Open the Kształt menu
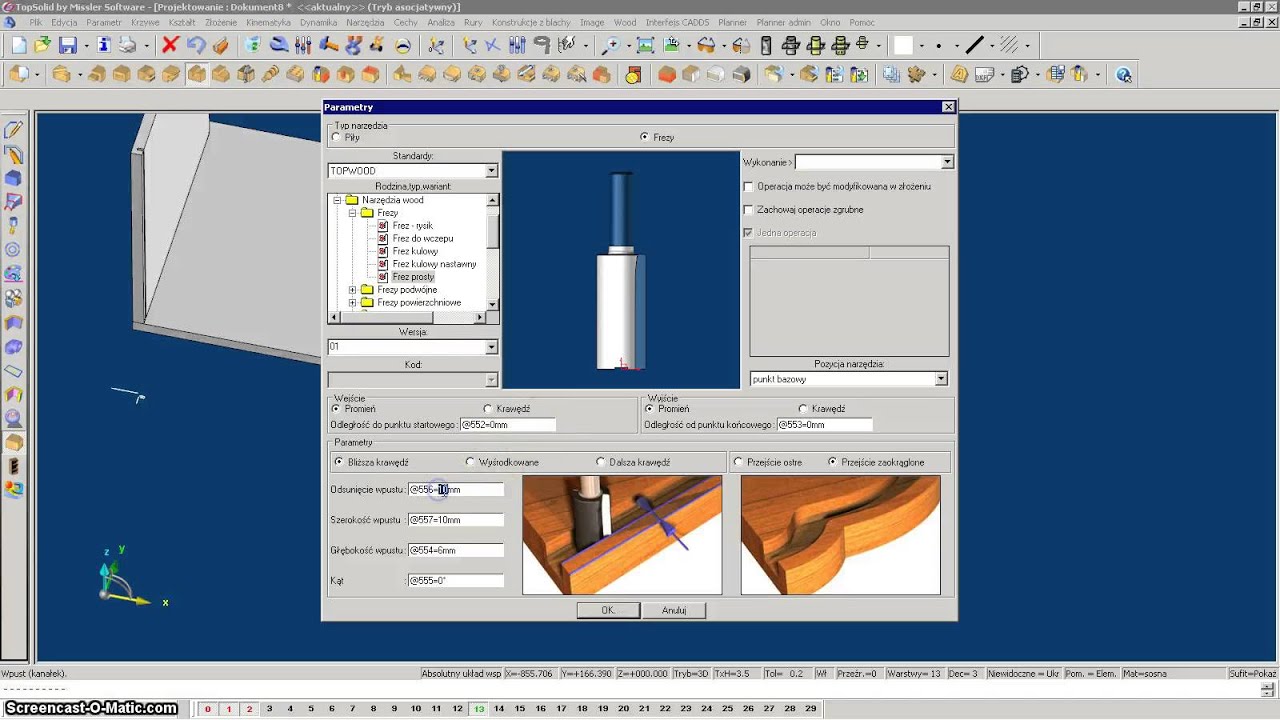 tap(182, 22)
